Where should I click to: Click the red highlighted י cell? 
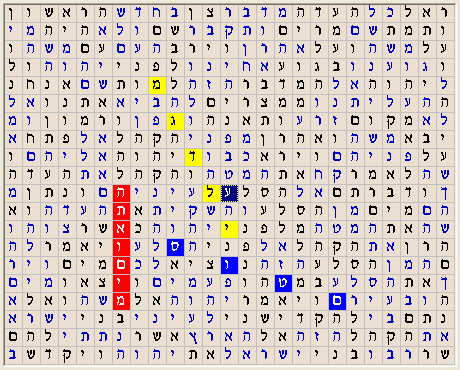coord(121,282)
